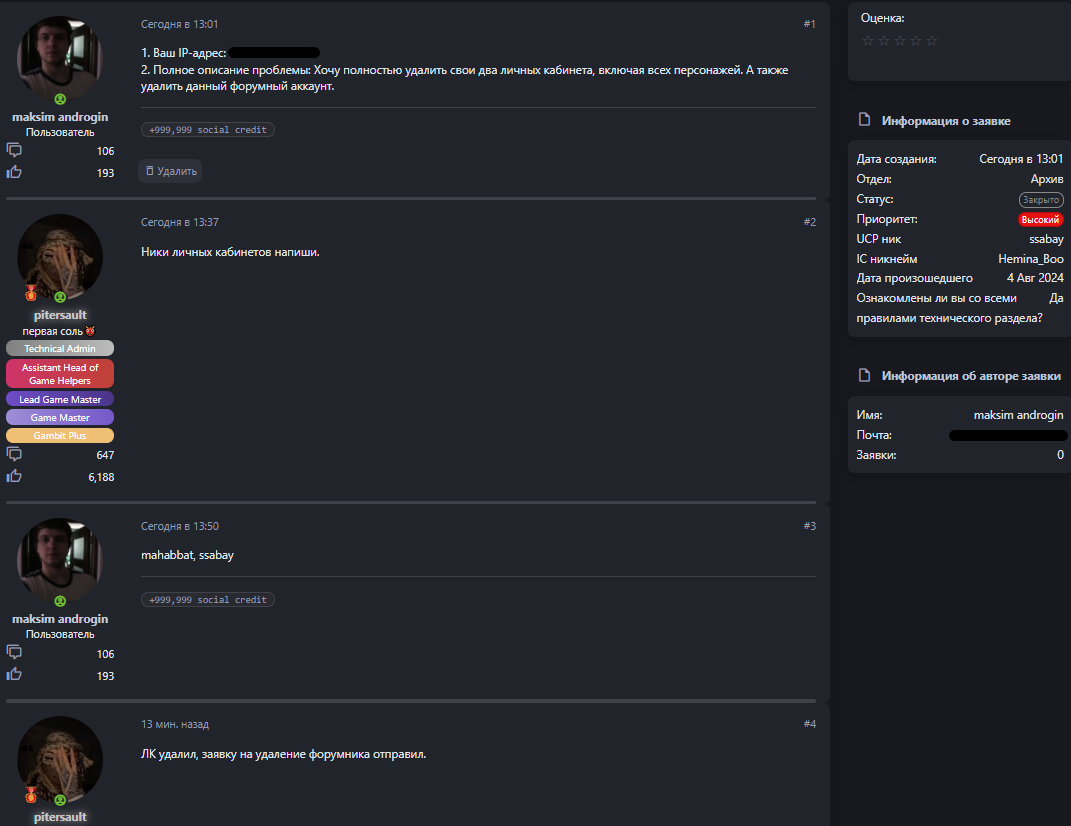Open the pitersault username link in post #2
This screenshot has width=1071, height=826.
(60, 315)
